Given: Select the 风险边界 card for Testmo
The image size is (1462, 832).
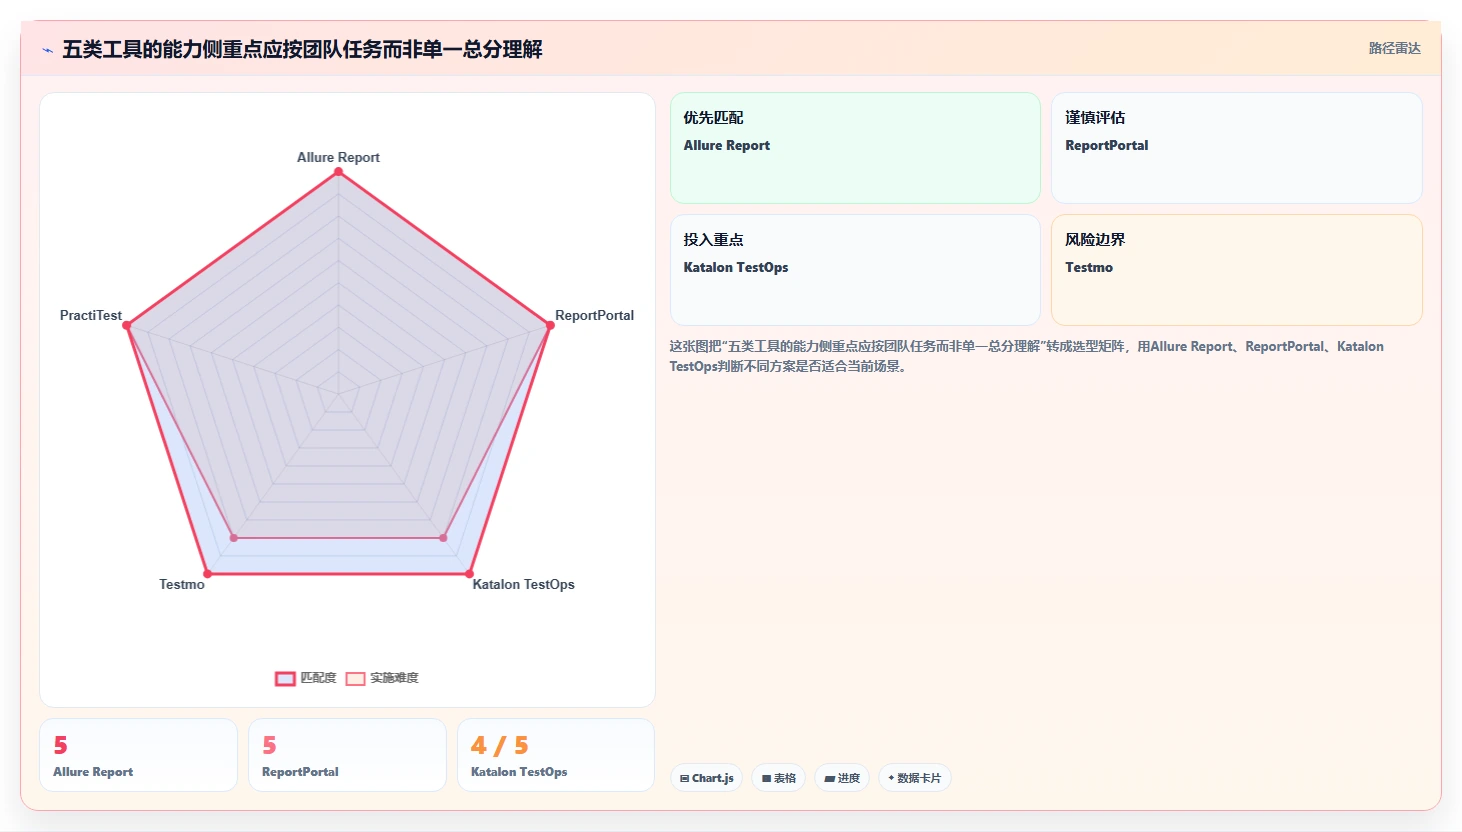Looking at the screenshot, I should 1236,270.
